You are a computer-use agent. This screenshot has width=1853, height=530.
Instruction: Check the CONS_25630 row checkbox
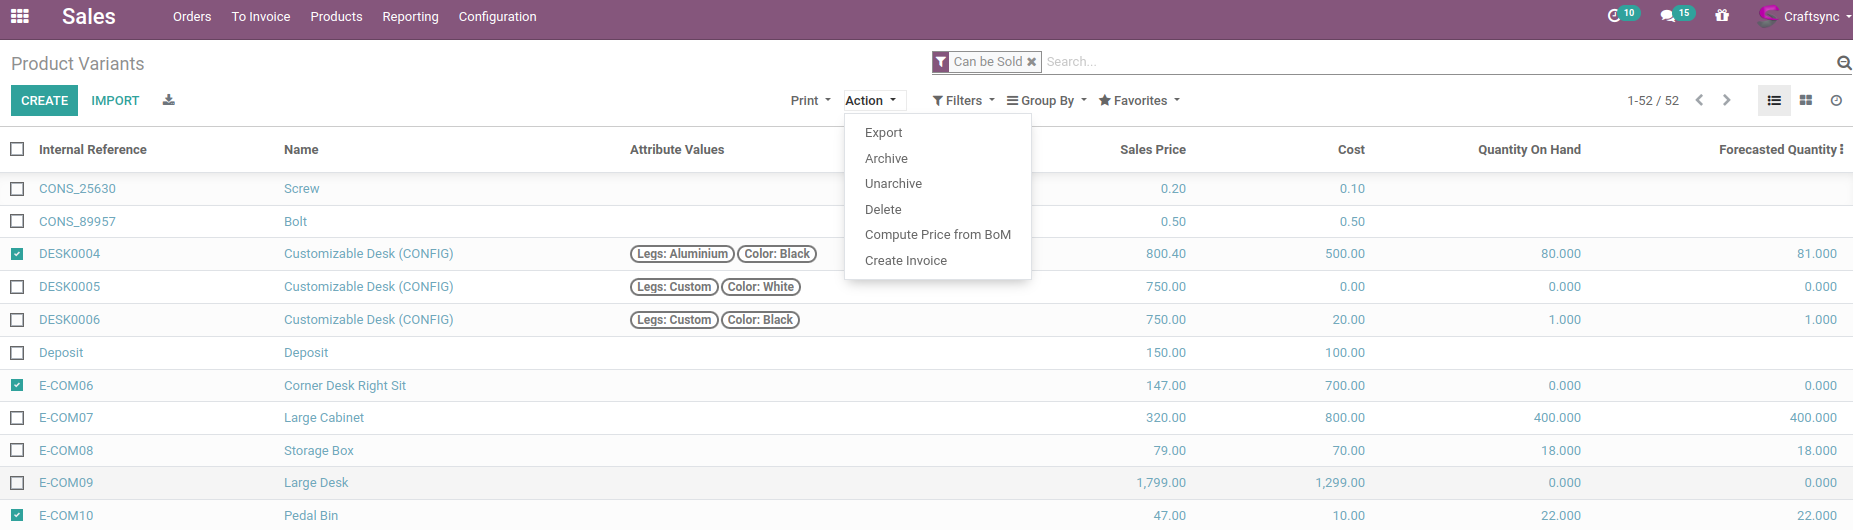17,189
